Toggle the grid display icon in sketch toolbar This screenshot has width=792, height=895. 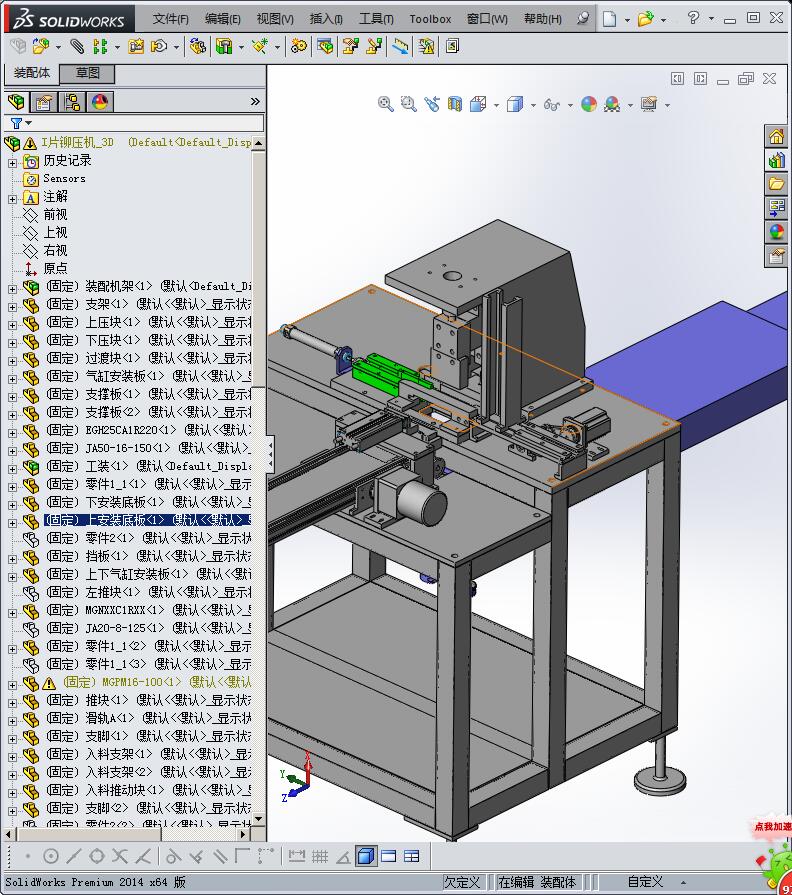click(320, 856)
